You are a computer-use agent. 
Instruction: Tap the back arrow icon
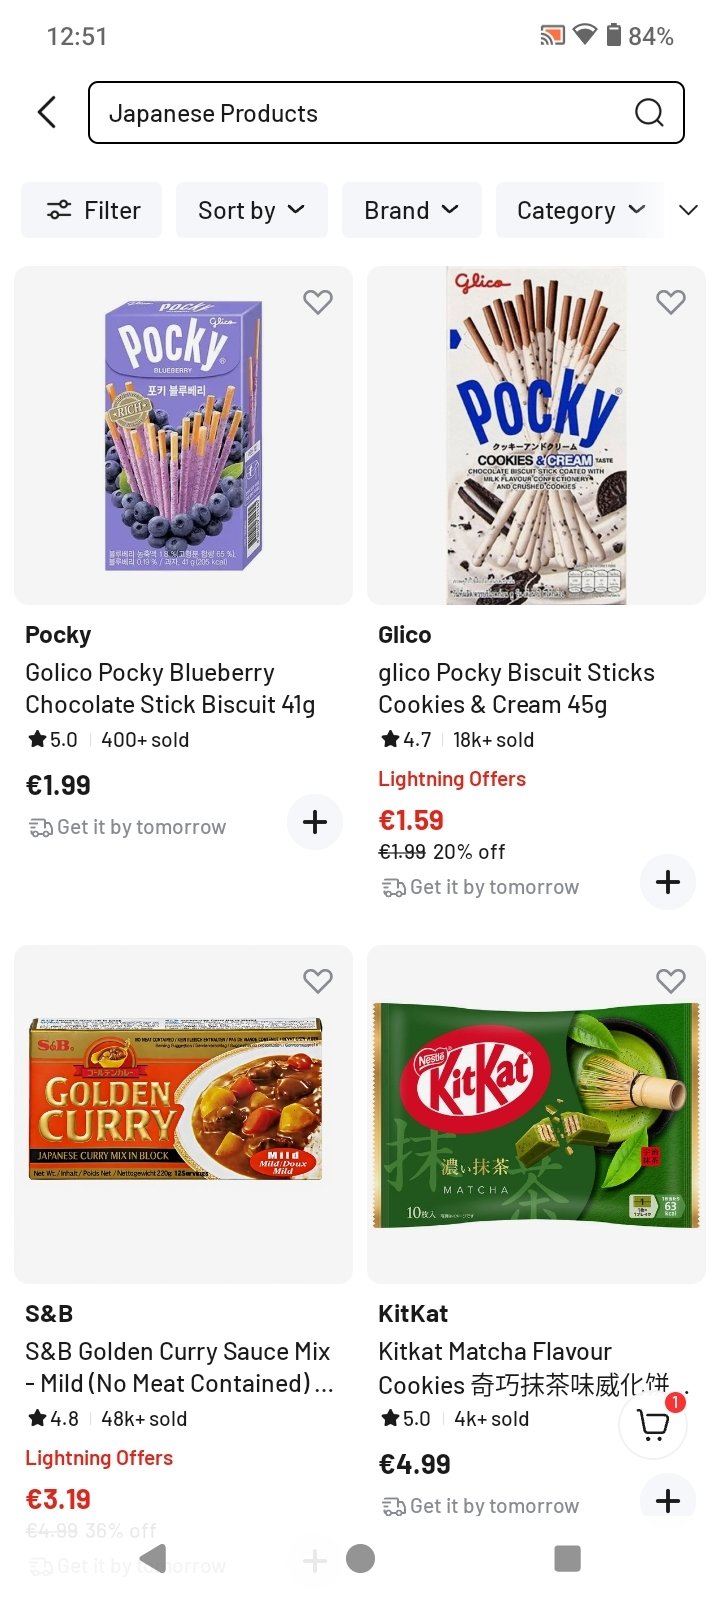pos(47,112)
